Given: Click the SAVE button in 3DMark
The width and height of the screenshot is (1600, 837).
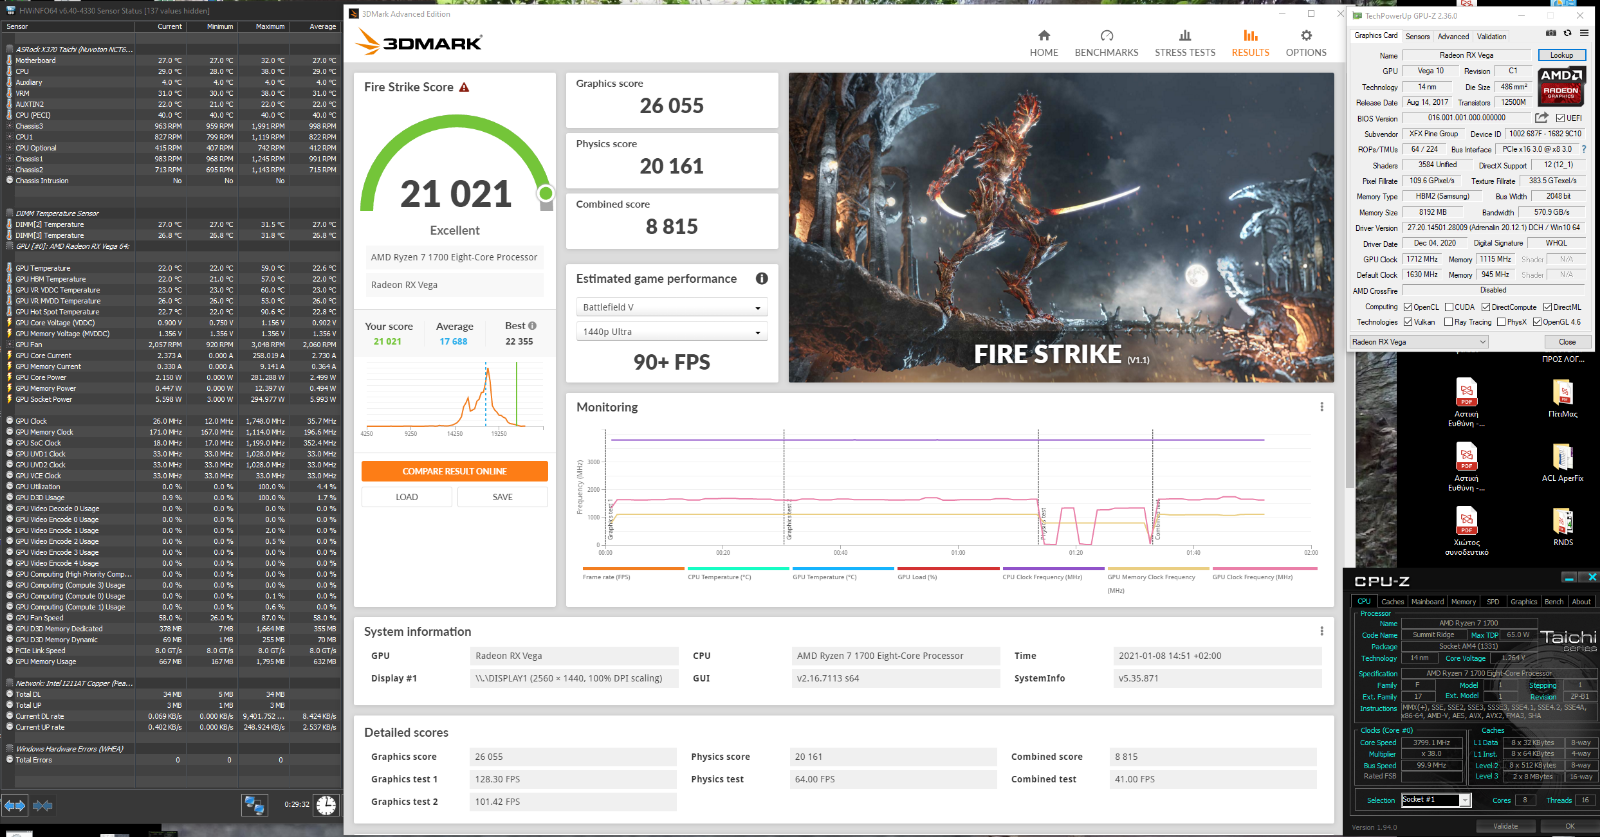Looking at the screenshot, I should [502, 497].
